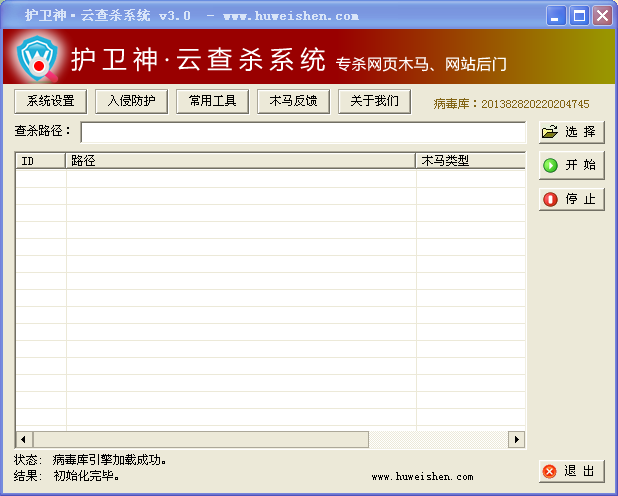Open 常用工具 common tools
Image resolution: width=618 pixels, height=496 pixels.
click(x=212, y=101)
